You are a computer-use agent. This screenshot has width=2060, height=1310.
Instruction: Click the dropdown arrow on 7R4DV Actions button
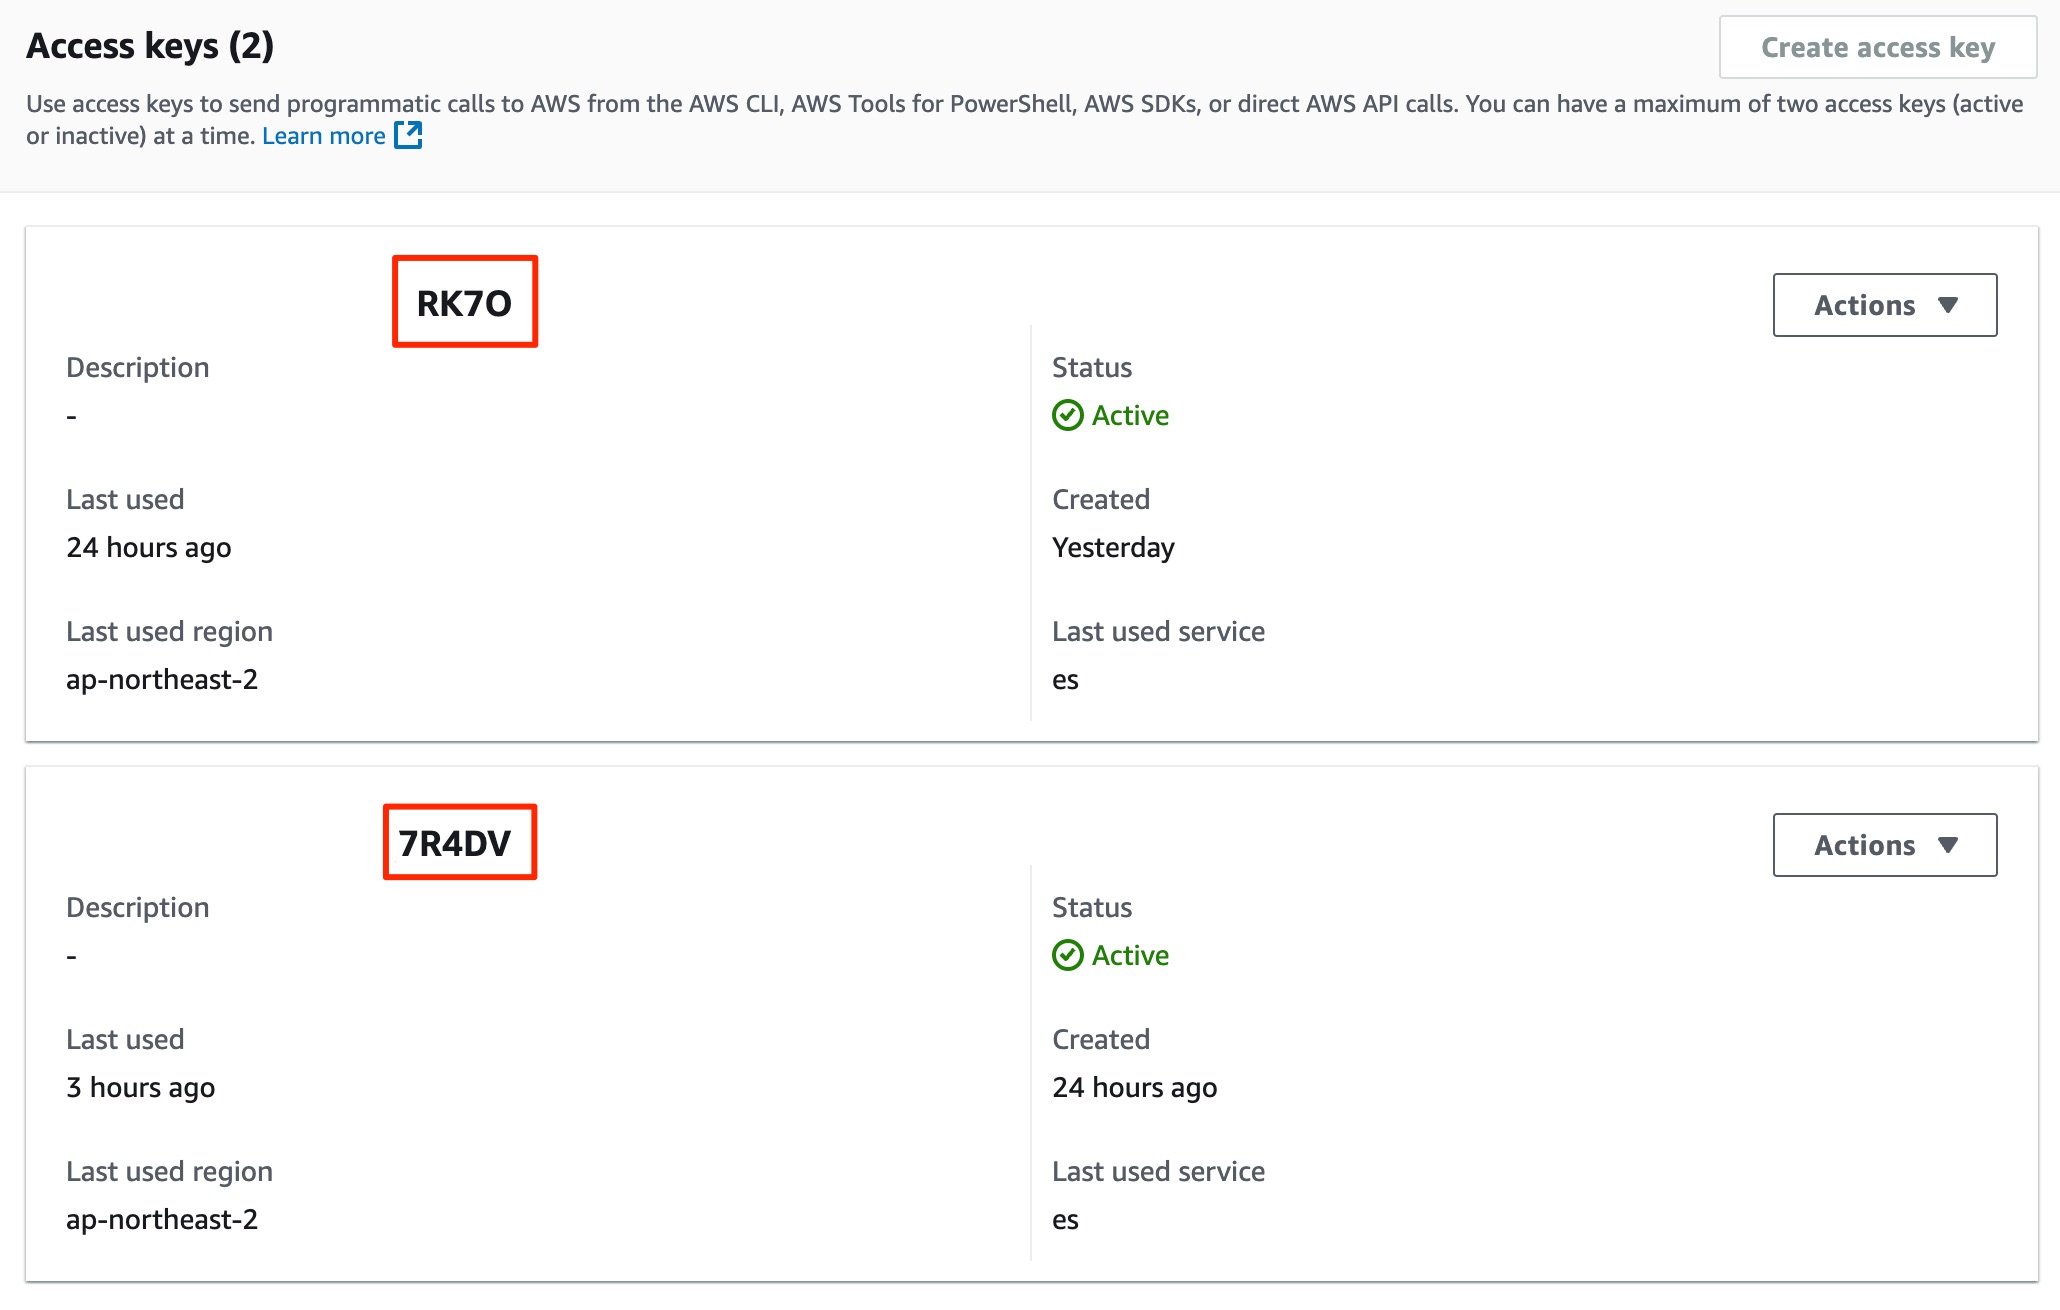point(1948,845)
